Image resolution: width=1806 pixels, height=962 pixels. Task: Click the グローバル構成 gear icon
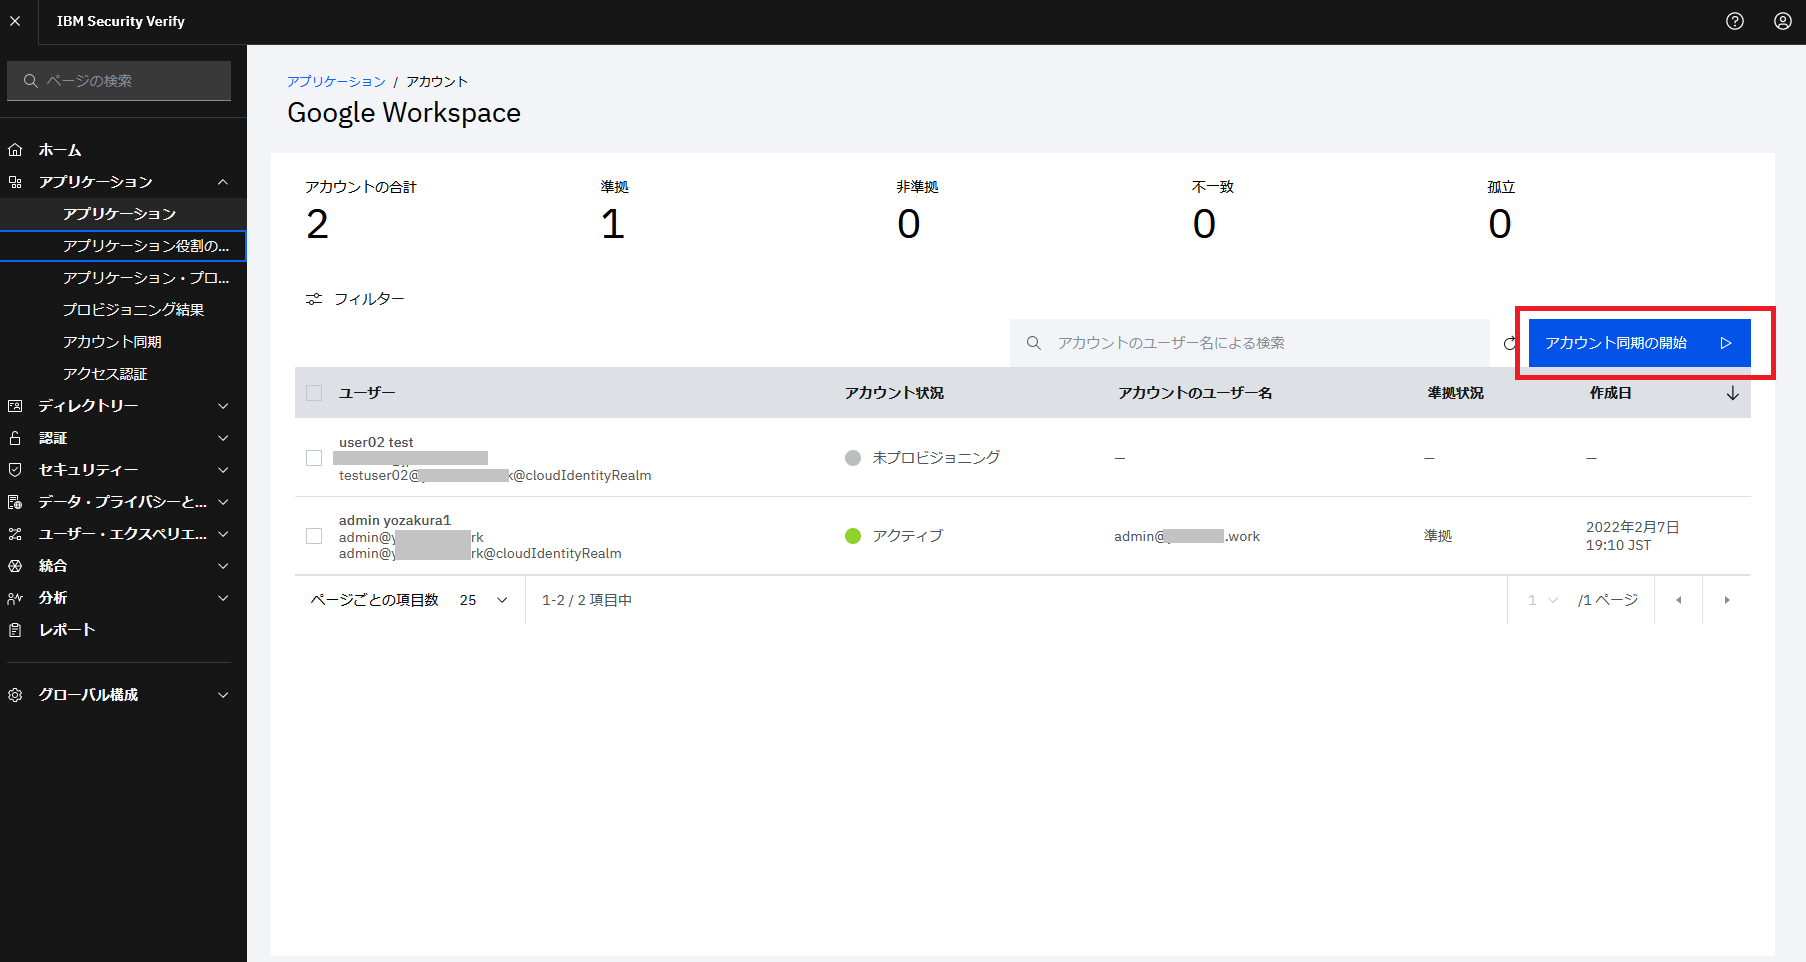(x=15, y=695)
